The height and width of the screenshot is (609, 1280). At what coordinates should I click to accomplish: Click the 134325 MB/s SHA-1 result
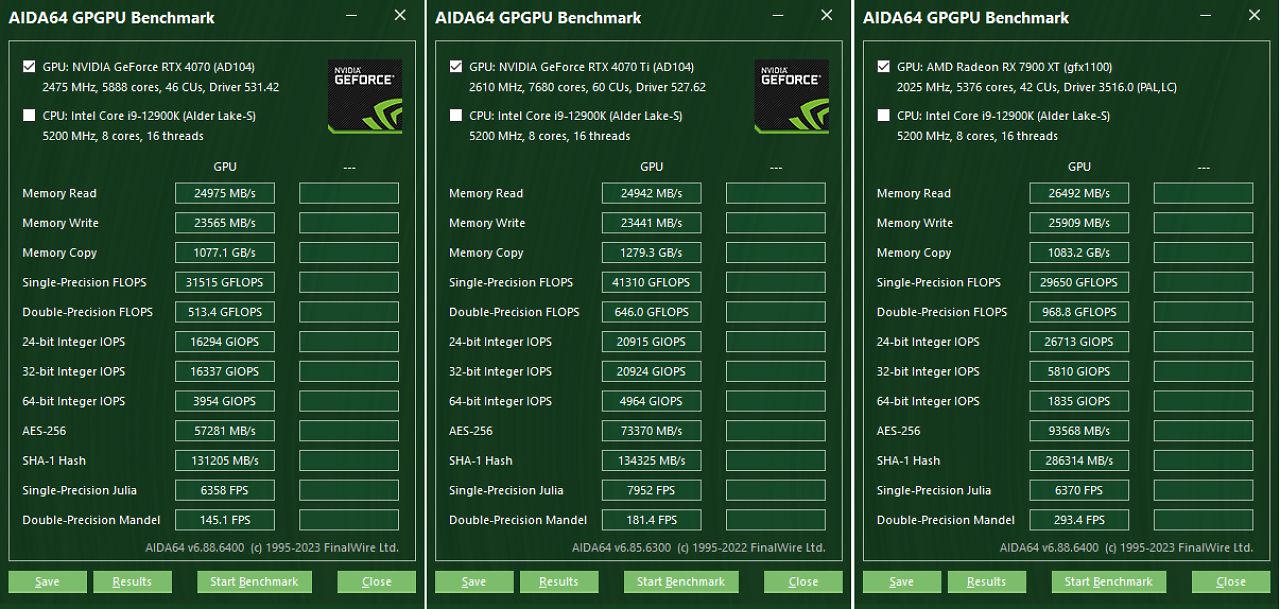[652, 461]
